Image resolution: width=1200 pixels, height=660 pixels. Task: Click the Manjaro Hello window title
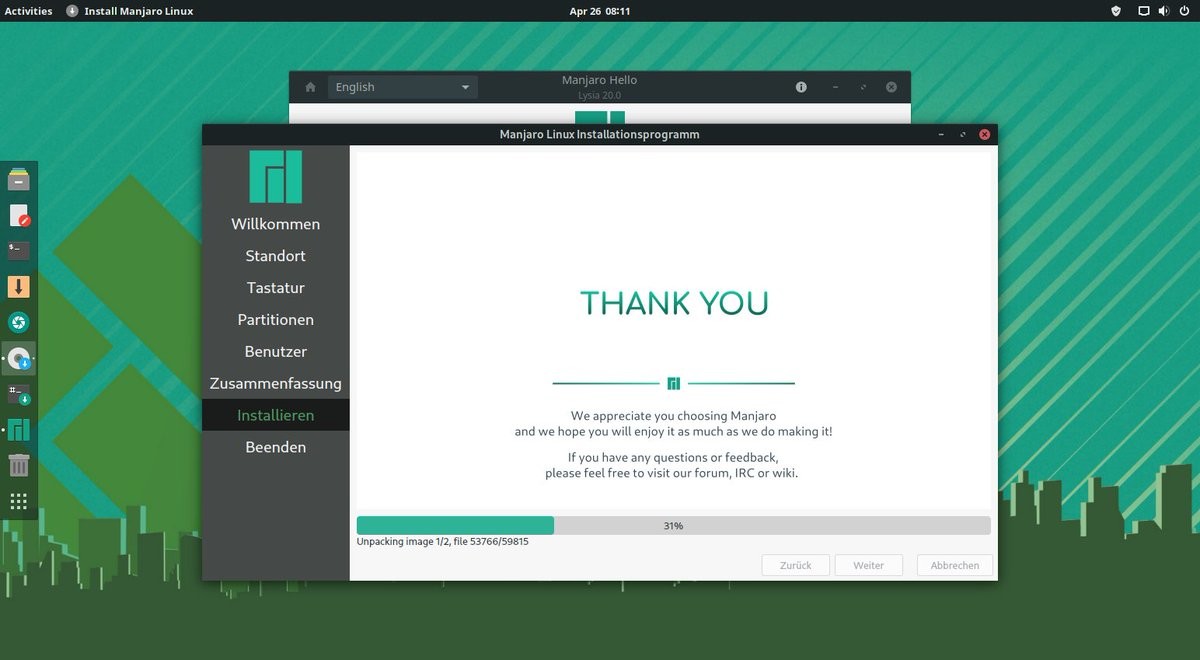(x=599, y=80)
